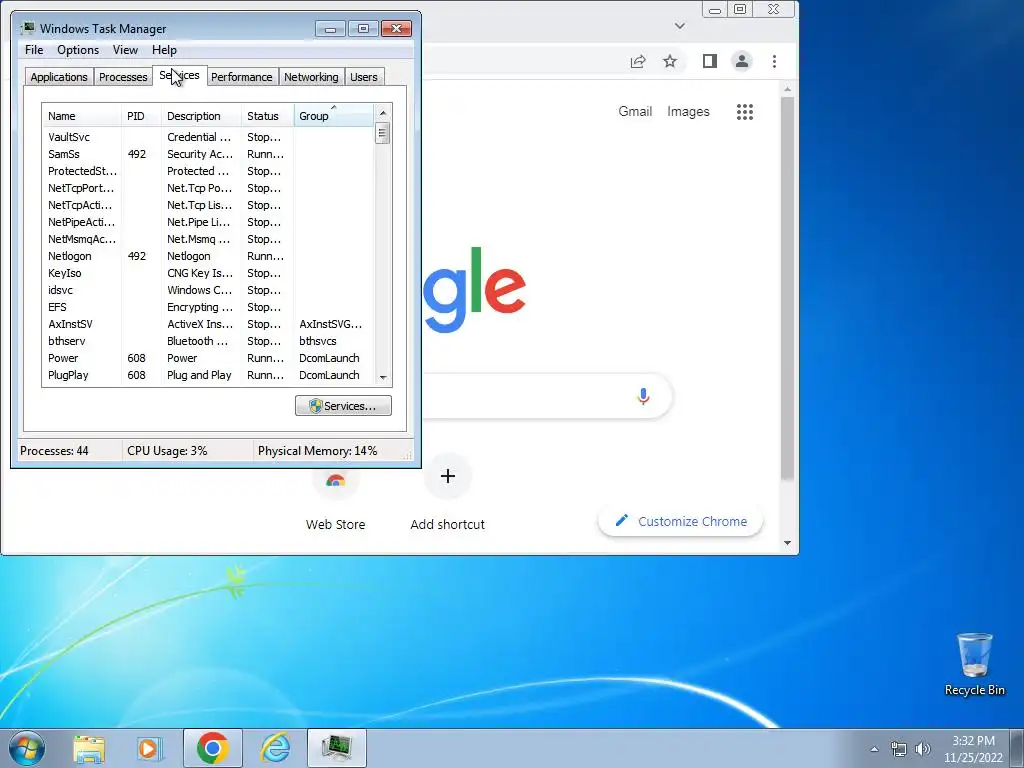The width and height of the screenshot is (1024, 768).
Task: Select the Power service row
Action: pos(208,358)
